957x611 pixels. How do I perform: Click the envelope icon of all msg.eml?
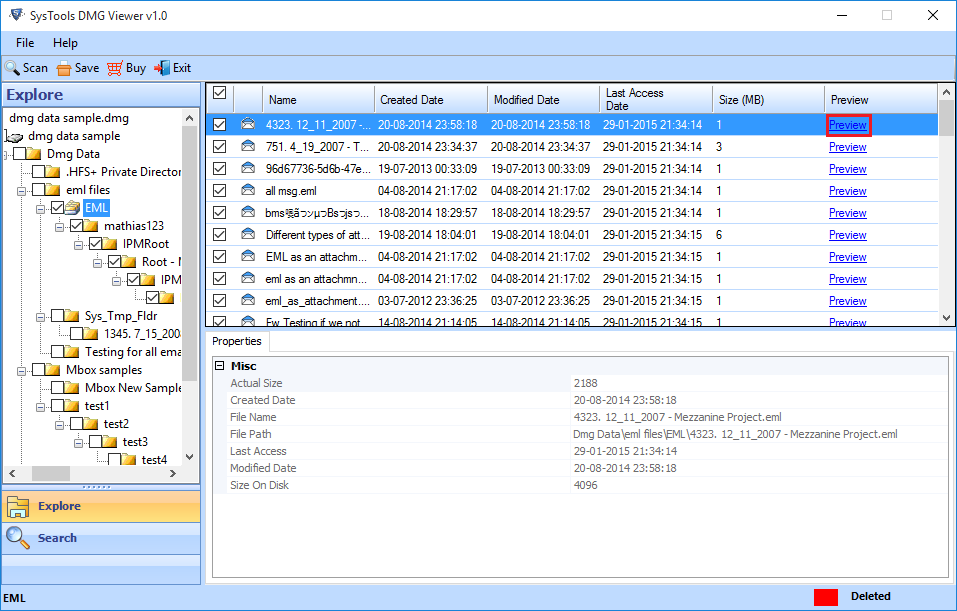(248, 190)
